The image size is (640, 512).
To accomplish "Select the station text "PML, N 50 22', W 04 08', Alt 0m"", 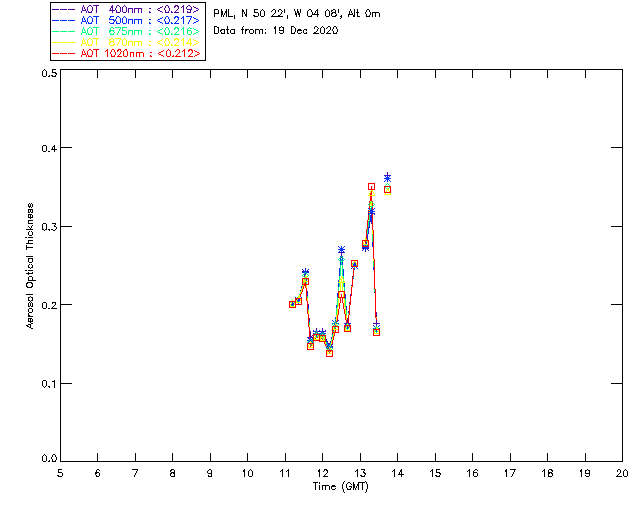I will click(297, 13).
